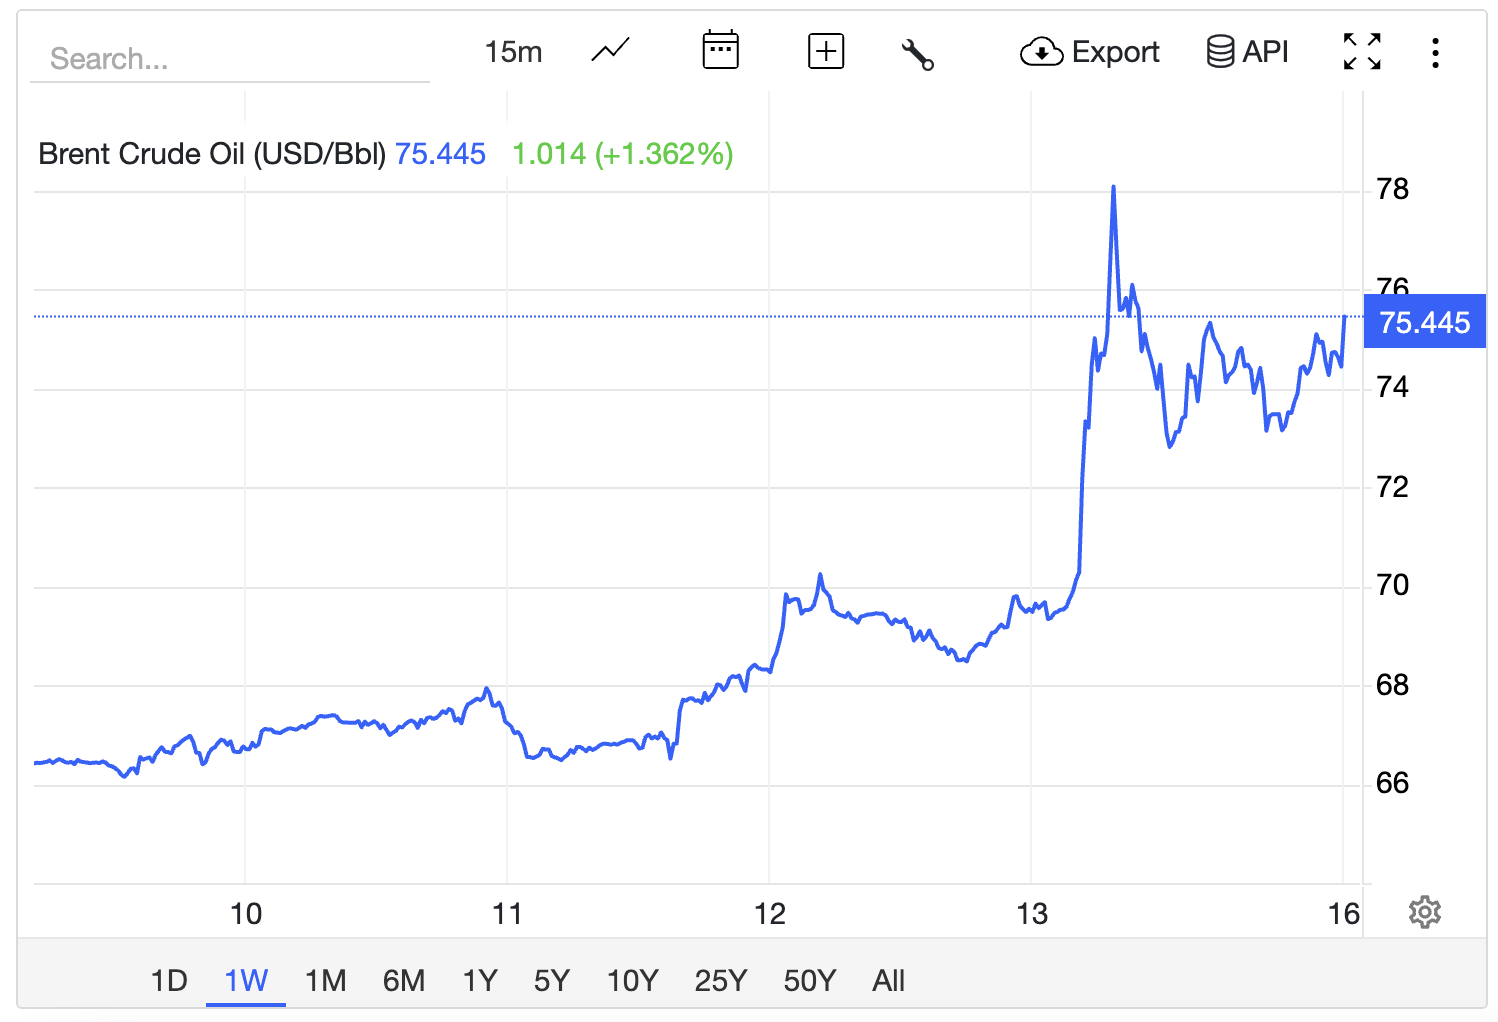This screenshot has height=1022, width=1498.
Task: Click the chart type line icon
Action: [x=610, y=50]
